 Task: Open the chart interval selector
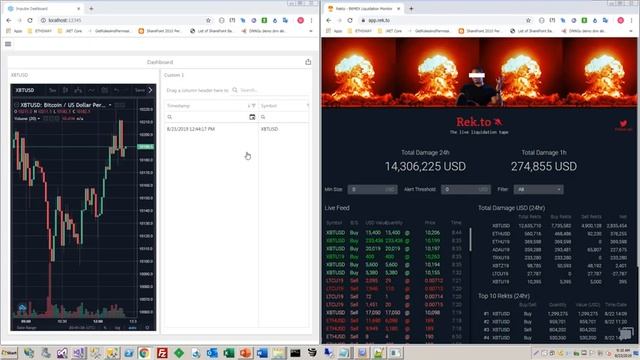pos(52,90)
